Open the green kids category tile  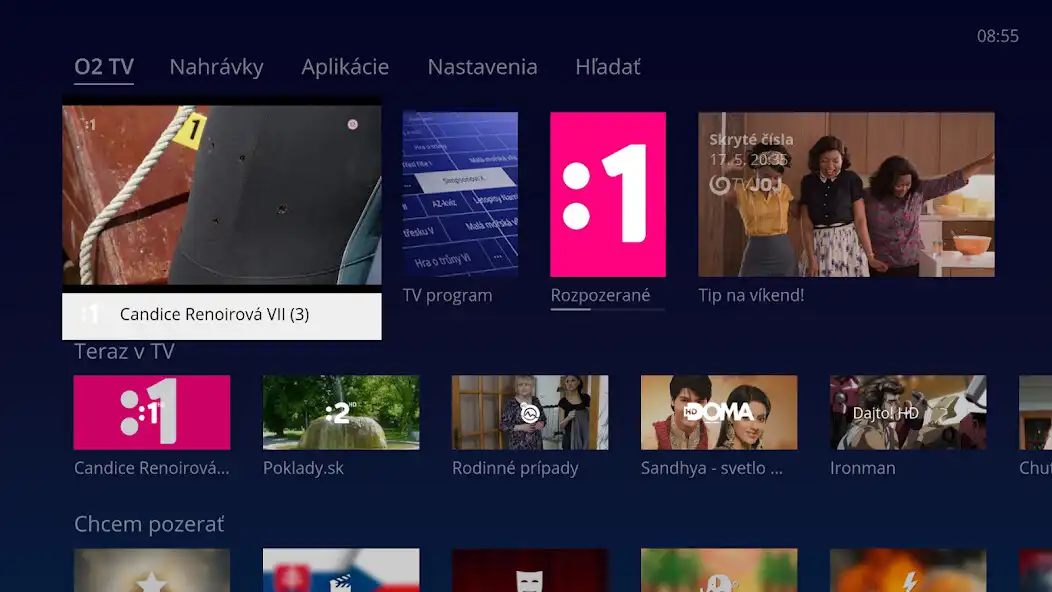pos(719,571)
